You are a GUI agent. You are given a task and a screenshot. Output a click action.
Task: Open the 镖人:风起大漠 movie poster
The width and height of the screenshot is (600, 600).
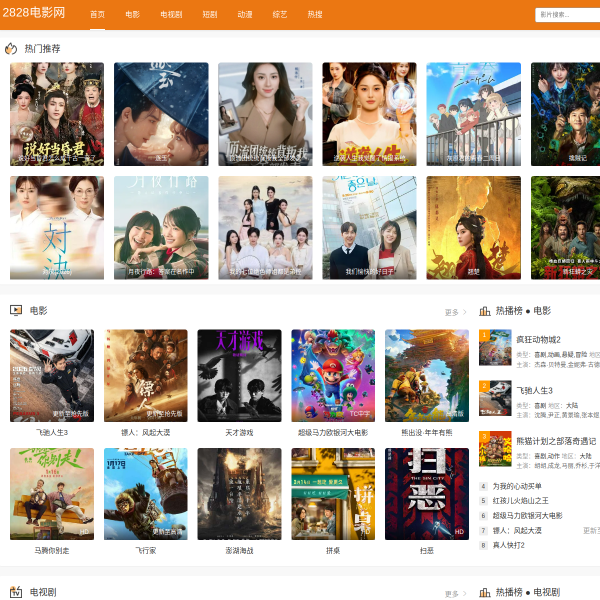click(146, 376)
